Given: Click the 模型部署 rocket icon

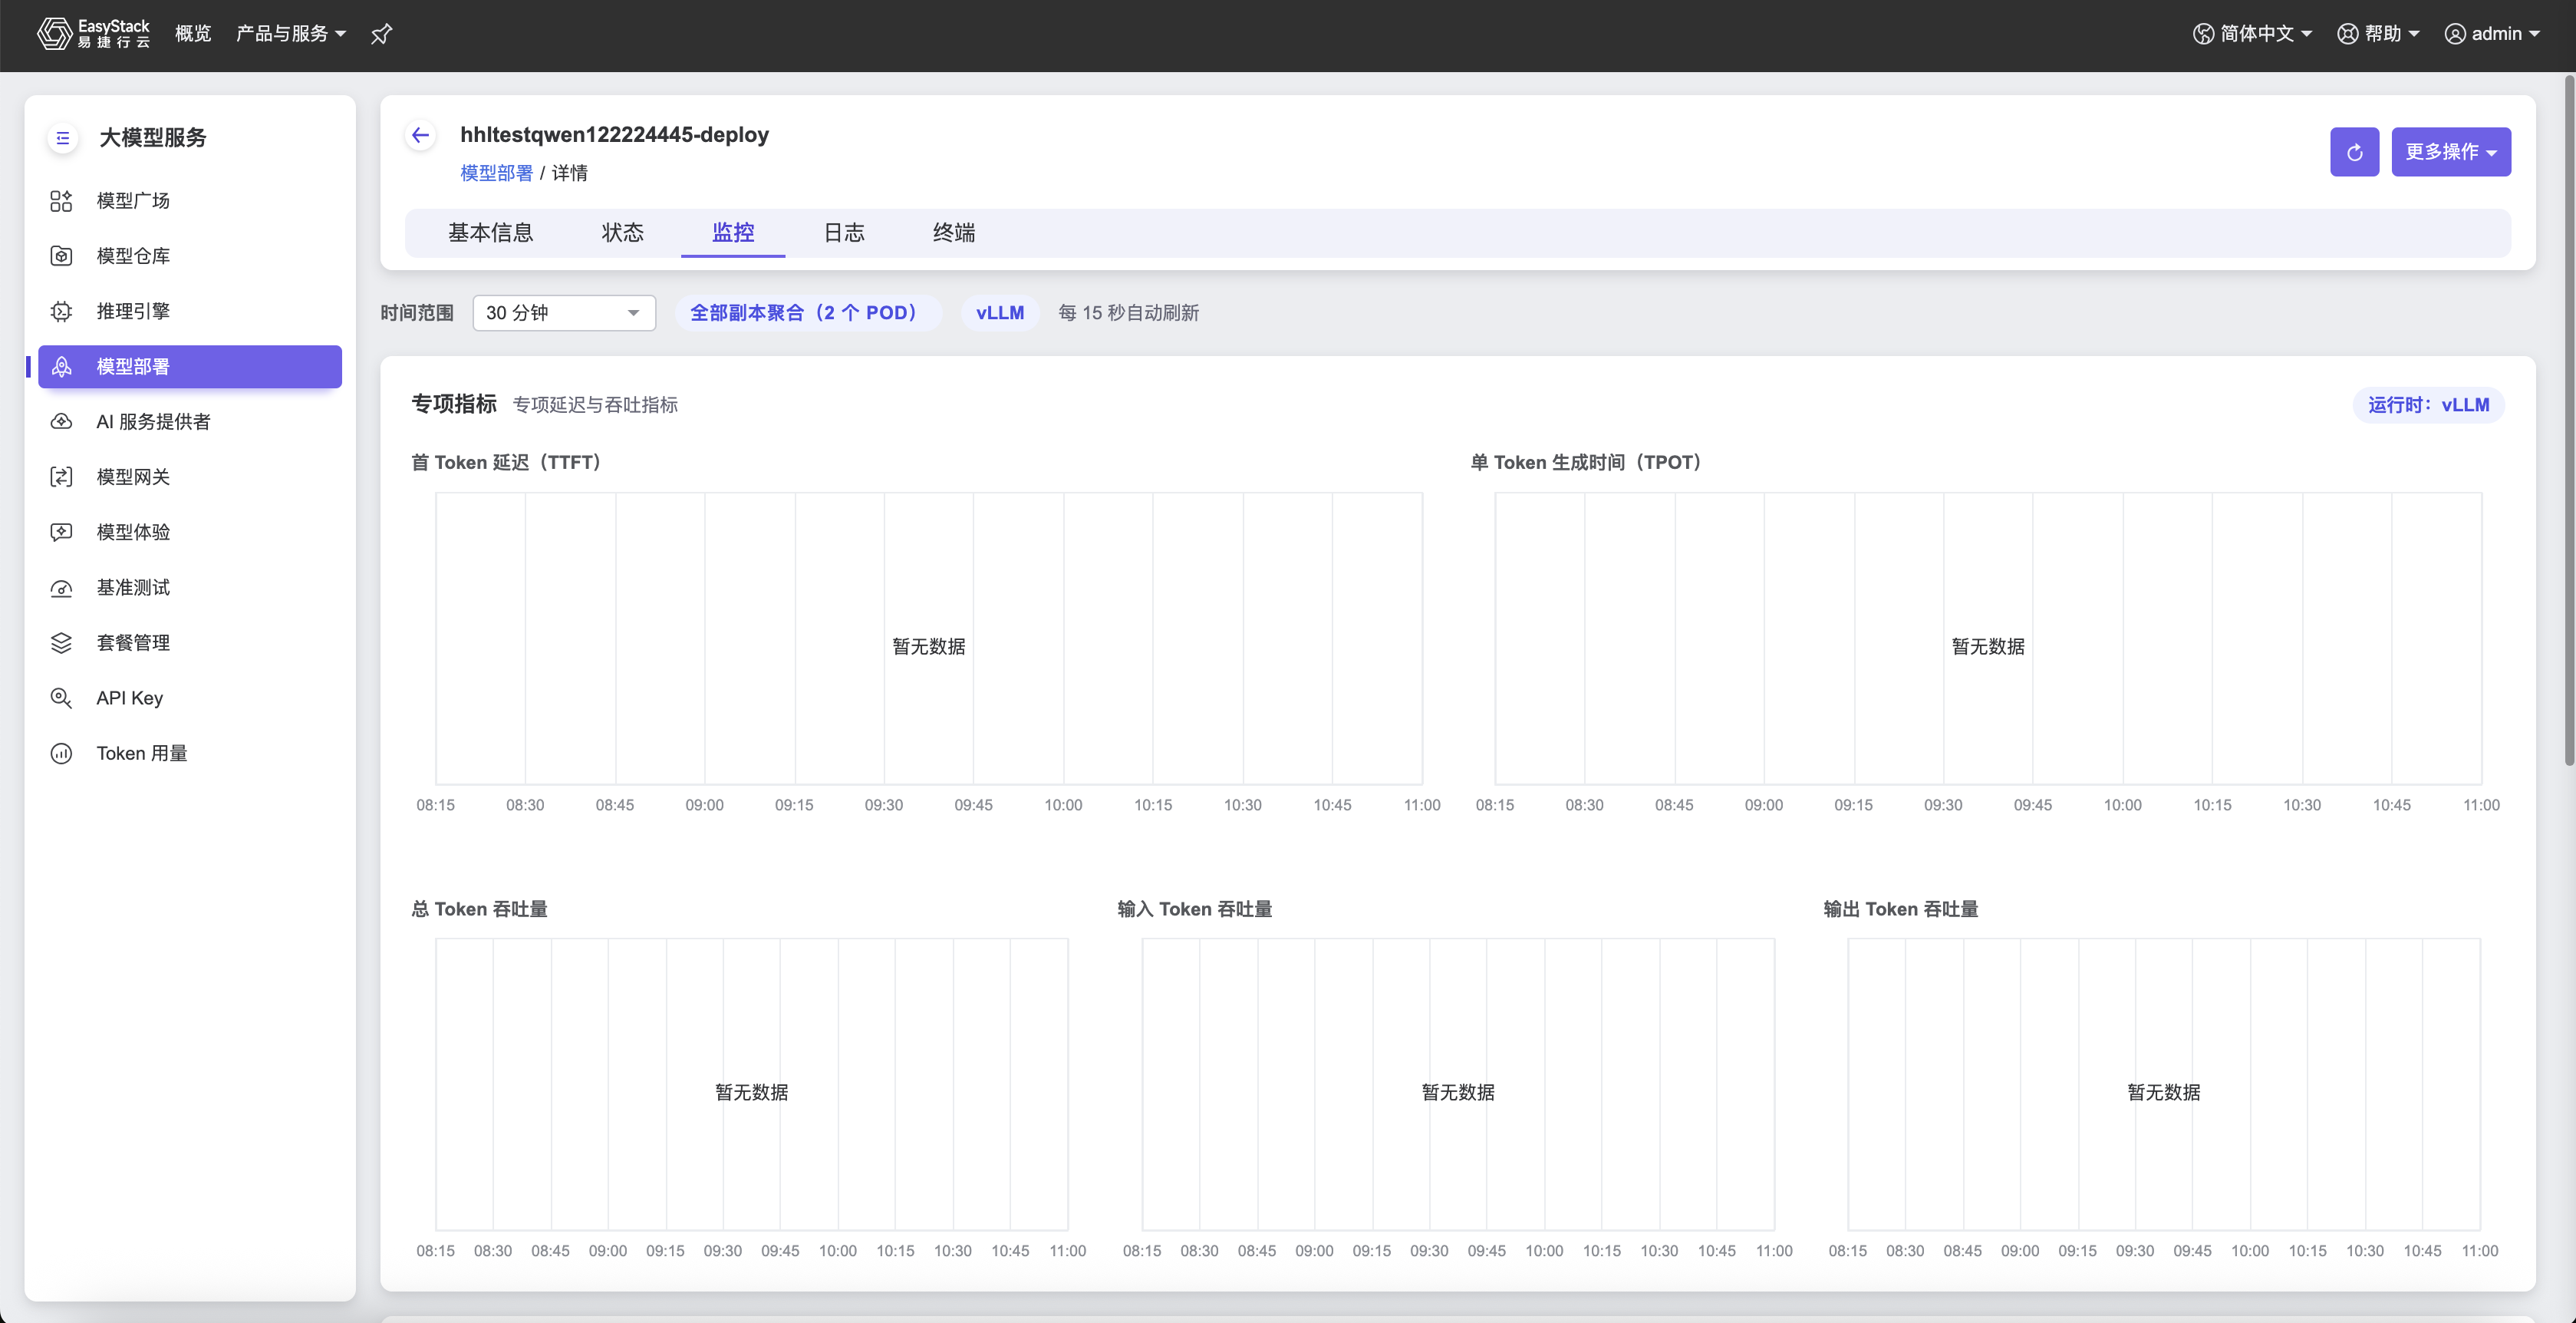Looking at the screenshot, I should 61,367.
